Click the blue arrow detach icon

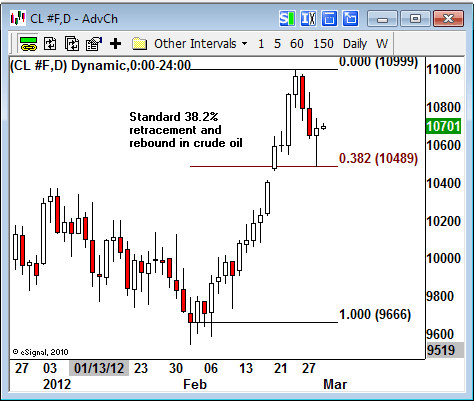tap(350, 19)
